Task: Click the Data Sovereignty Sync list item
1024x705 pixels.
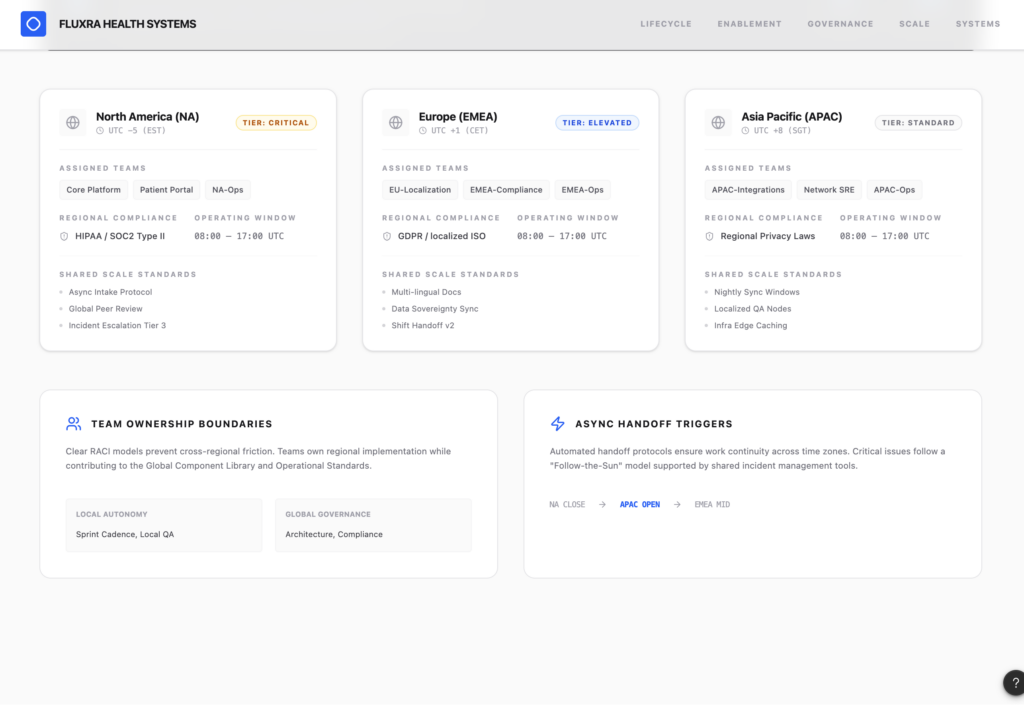Action: 435,309
